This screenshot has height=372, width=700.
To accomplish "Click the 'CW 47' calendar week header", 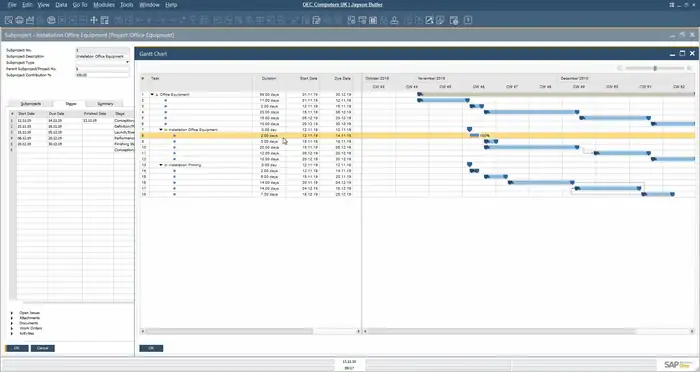I will tap(512, 87).
